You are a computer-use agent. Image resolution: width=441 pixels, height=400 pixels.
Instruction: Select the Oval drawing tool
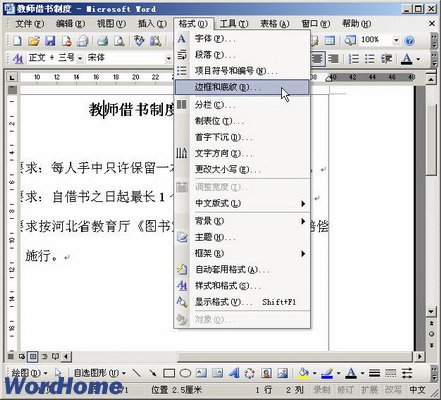coord(185,373)
